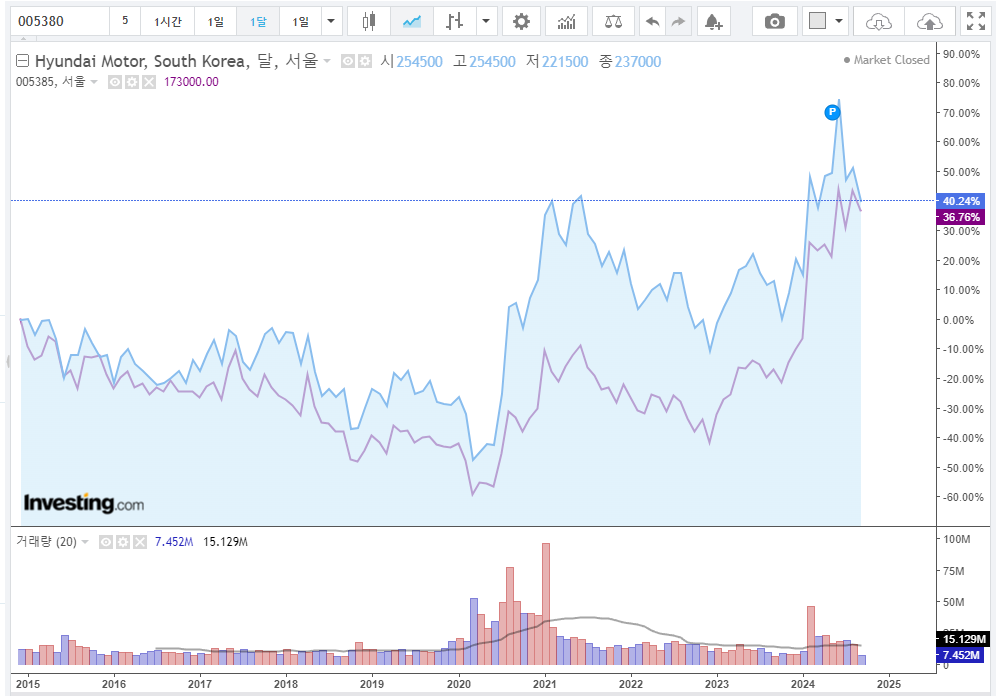Select the bar chart style icon

point(454,22)
